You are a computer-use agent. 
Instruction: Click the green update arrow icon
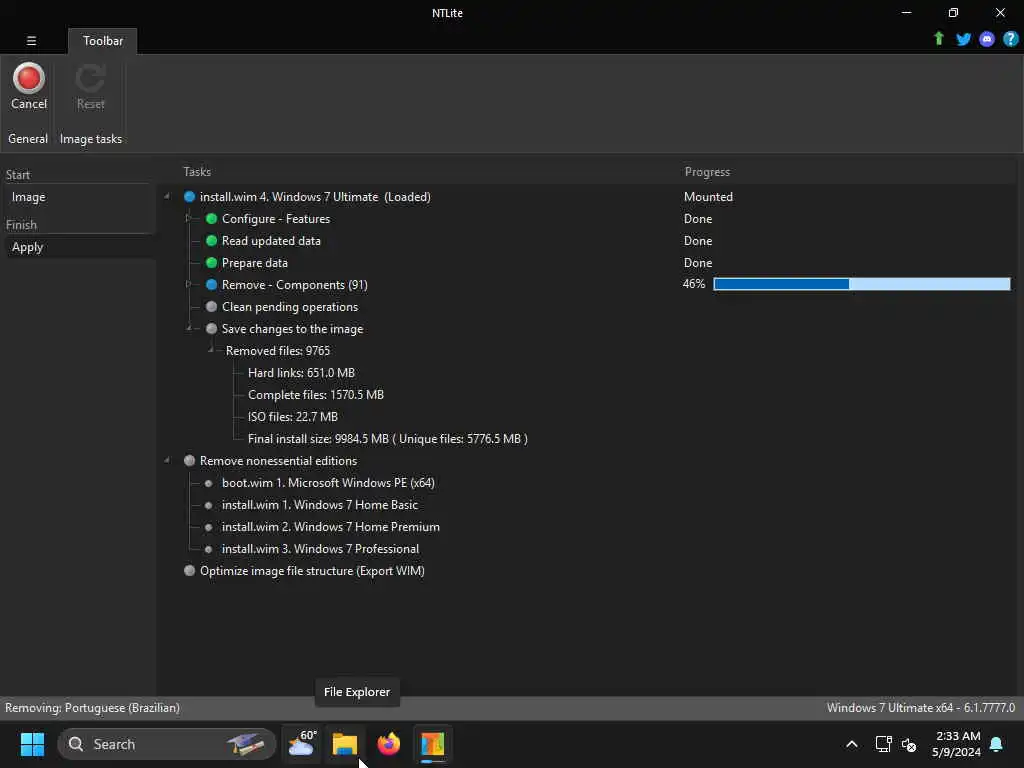938,39
